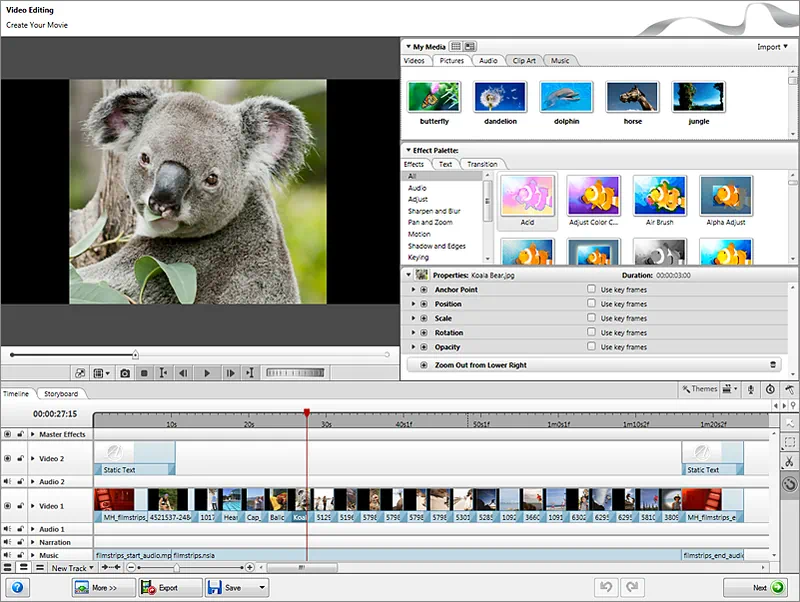Play the preview video
Screen dimensions: 800x602
coord(207,373)
